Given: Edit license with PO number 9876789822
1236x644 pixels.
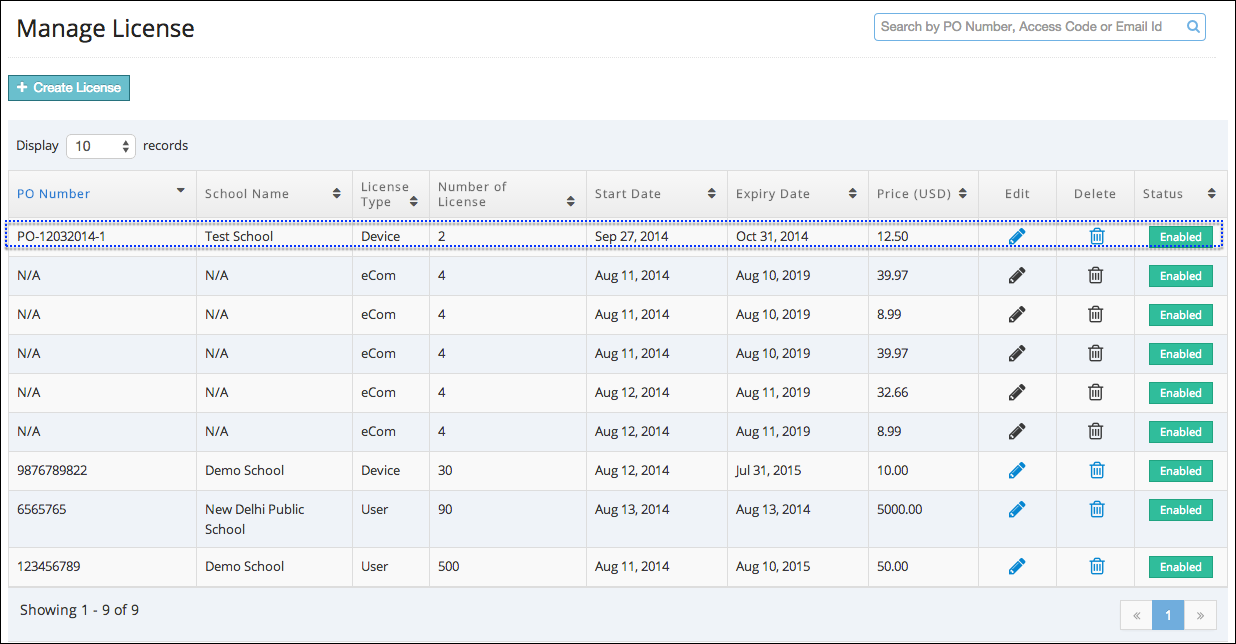Looking at the screenshot, I should click(x=1017, y=470).
